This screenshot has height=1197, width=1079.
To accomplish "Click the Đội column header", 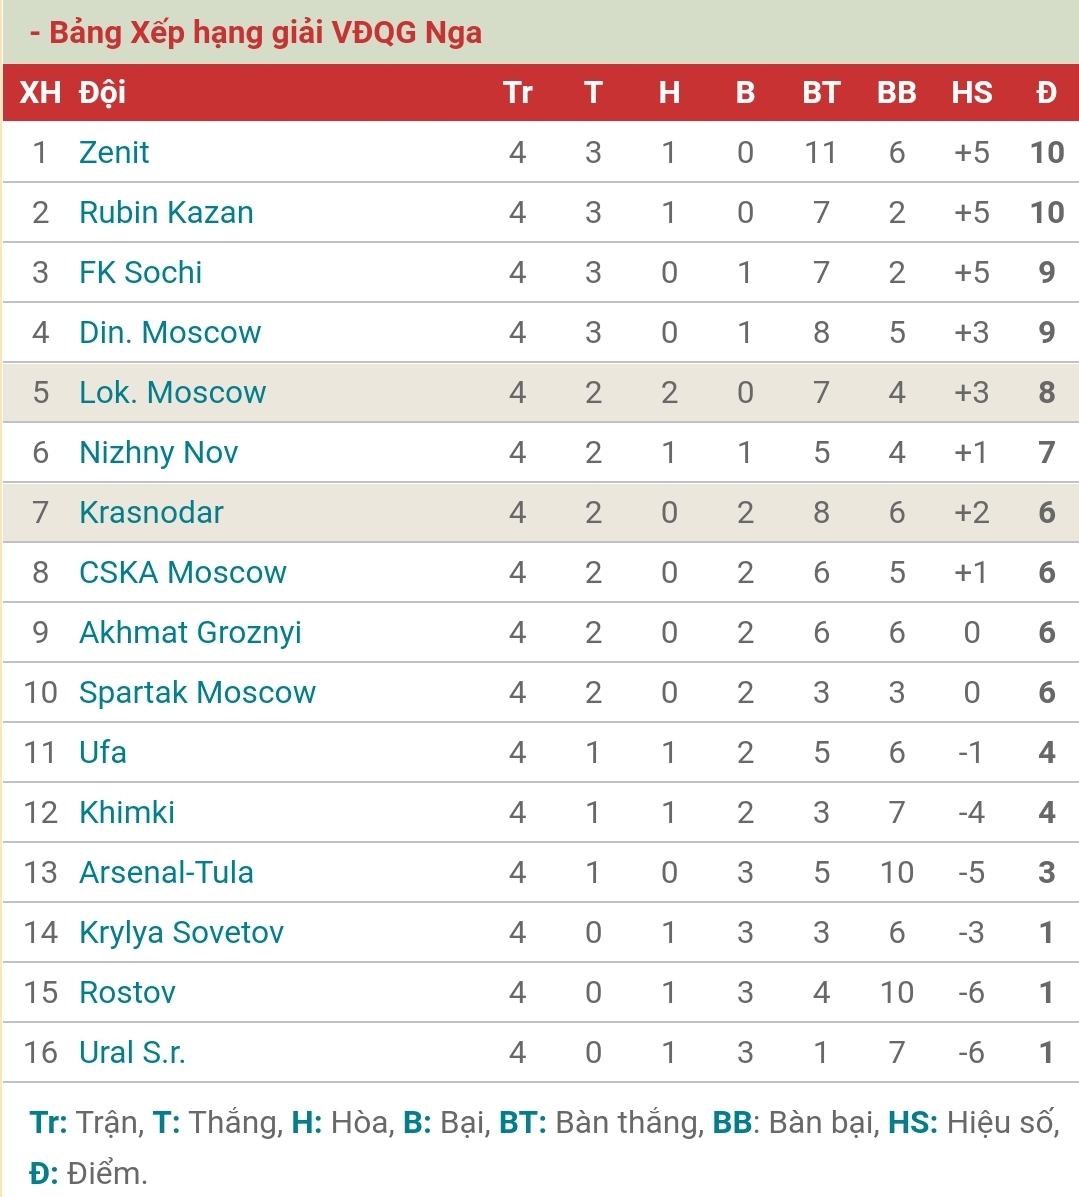I will pyautogui.click(x=102, y=93).
